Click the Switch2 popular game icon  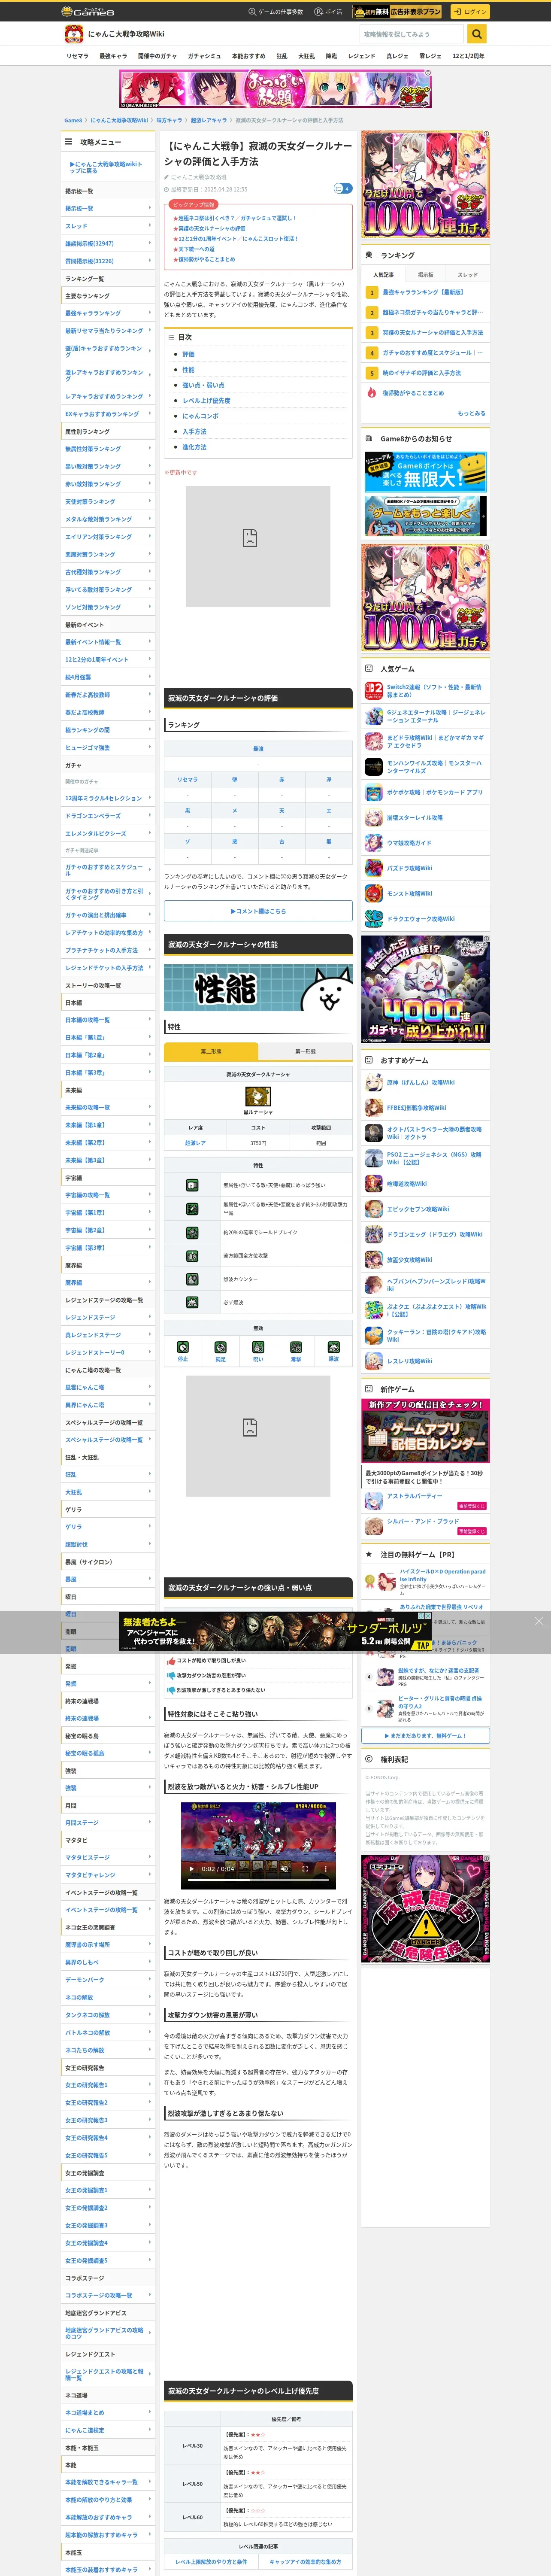374,691
